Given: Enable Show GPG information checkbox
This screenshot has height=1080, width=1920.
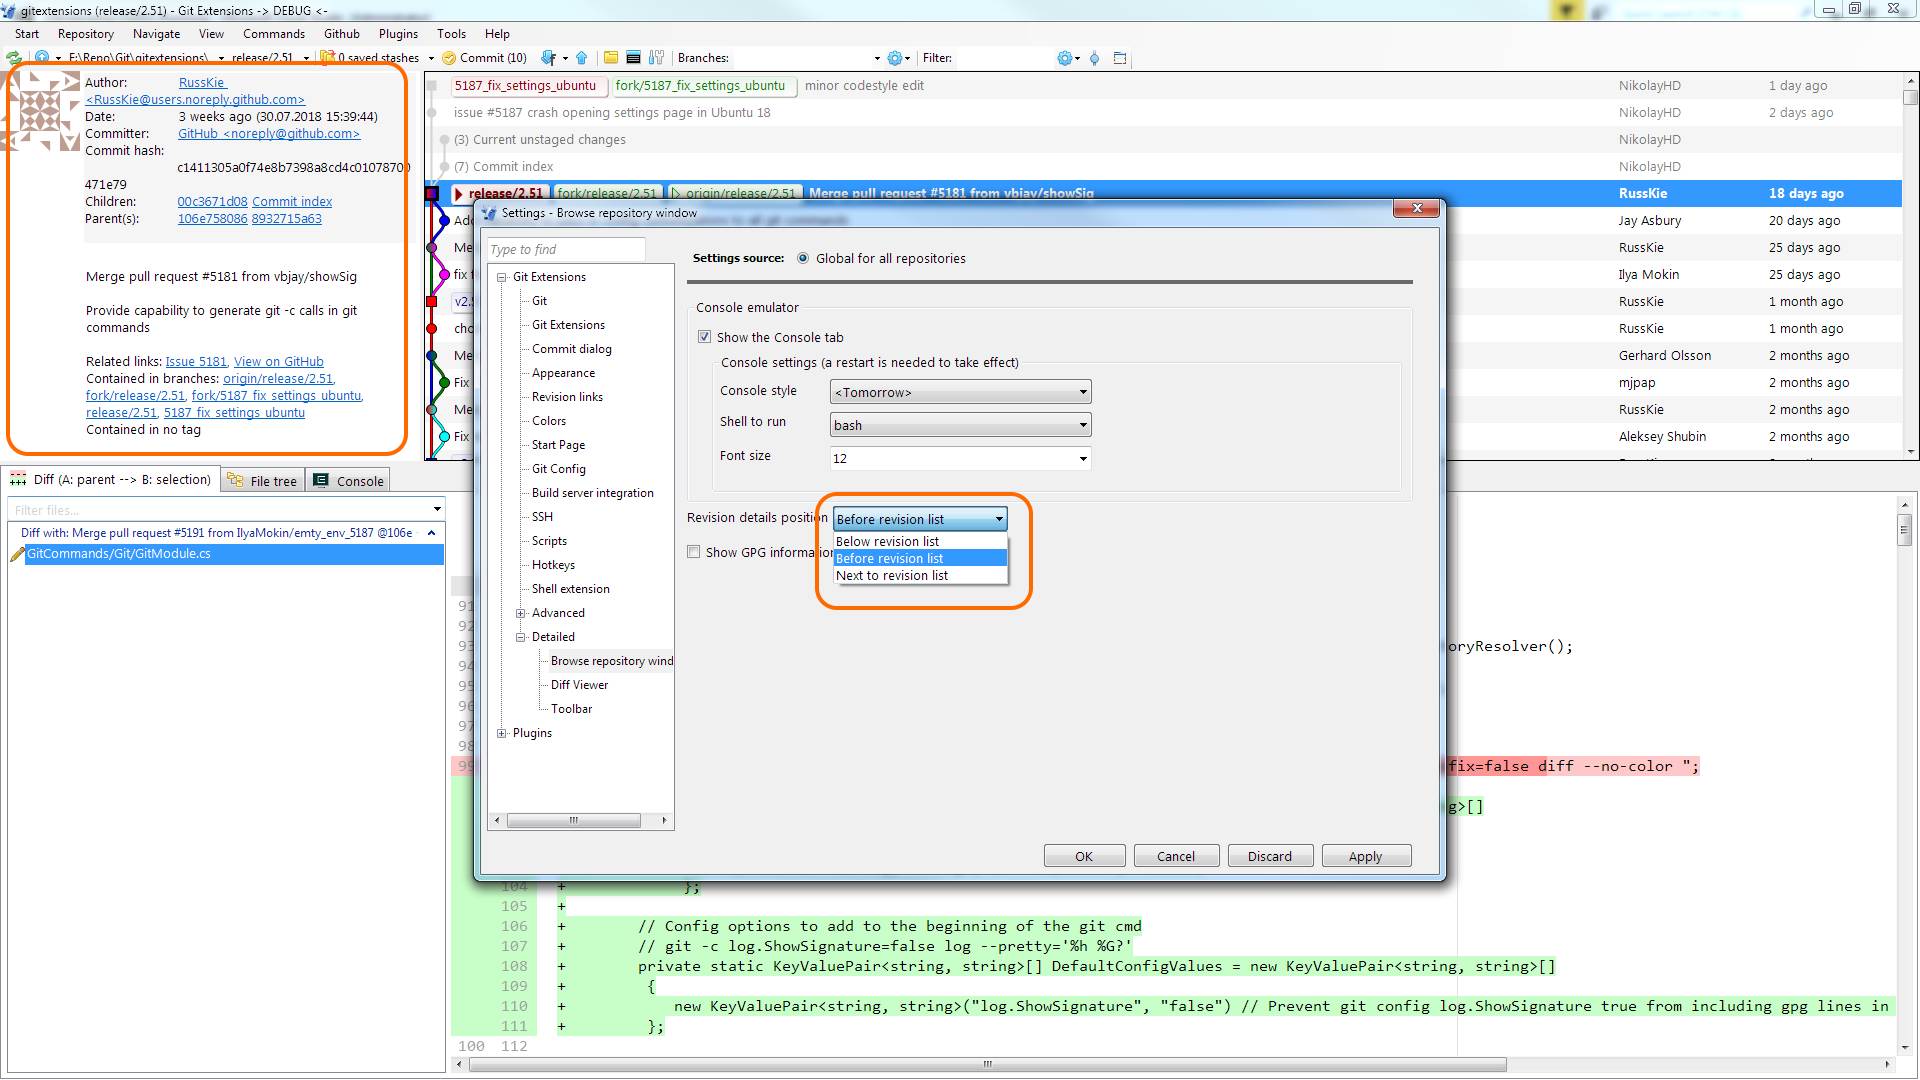Looking at the screenshot, I should click(693, 552).
